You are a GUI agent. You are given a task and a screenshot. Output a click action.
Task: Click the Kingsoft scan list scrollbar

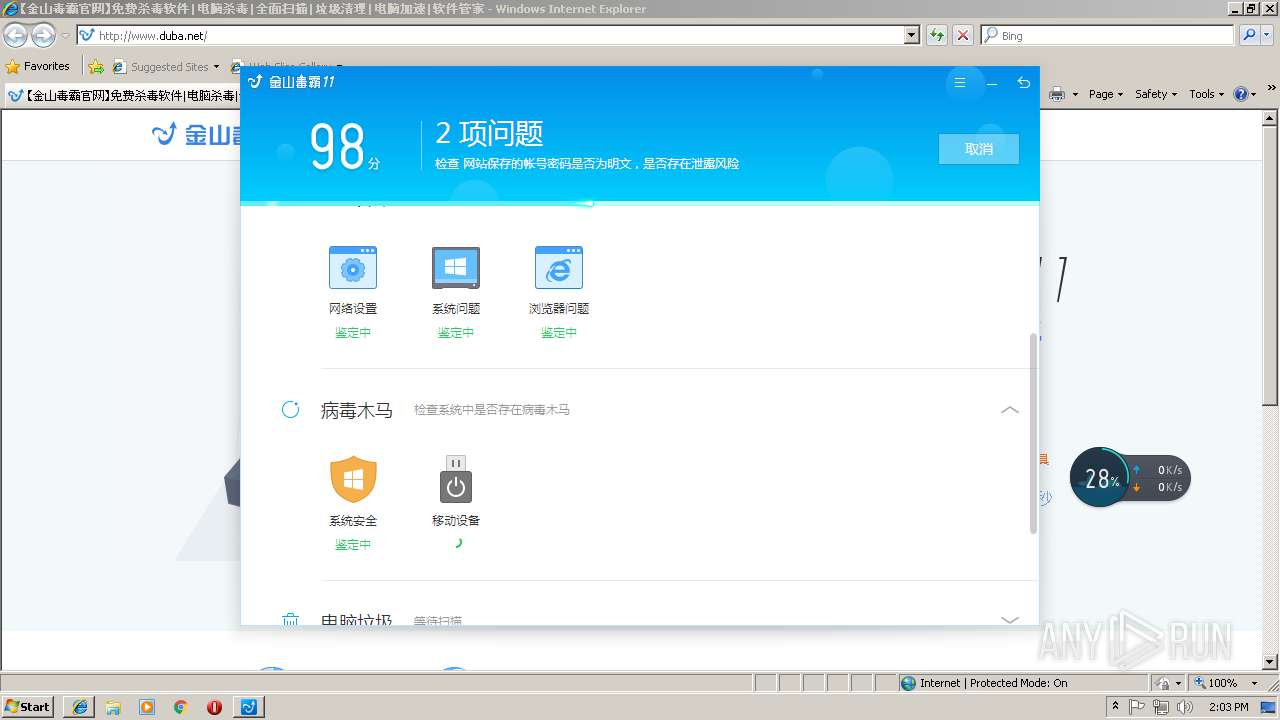pos(1033,433)
